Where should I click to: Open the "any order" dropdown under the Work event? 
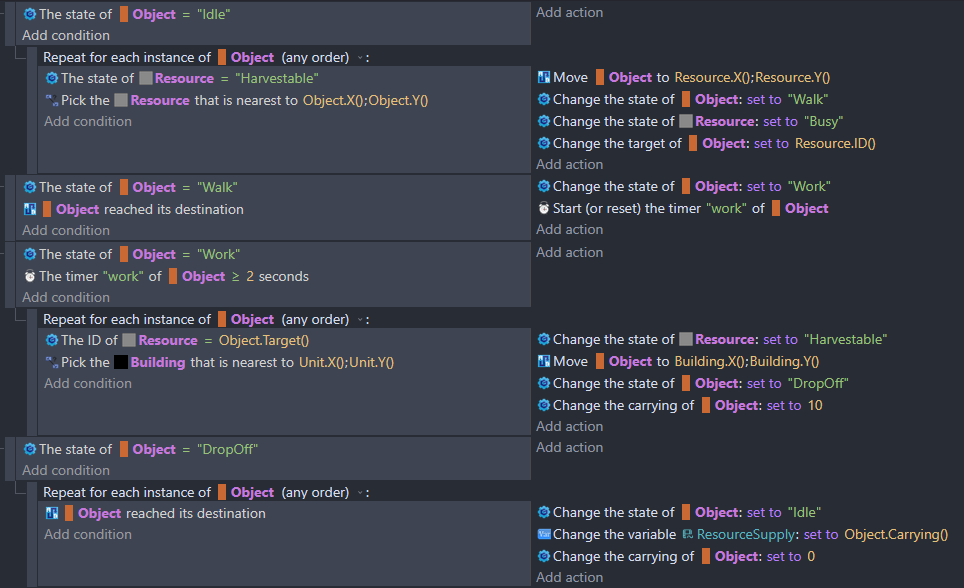click(360, 320)
